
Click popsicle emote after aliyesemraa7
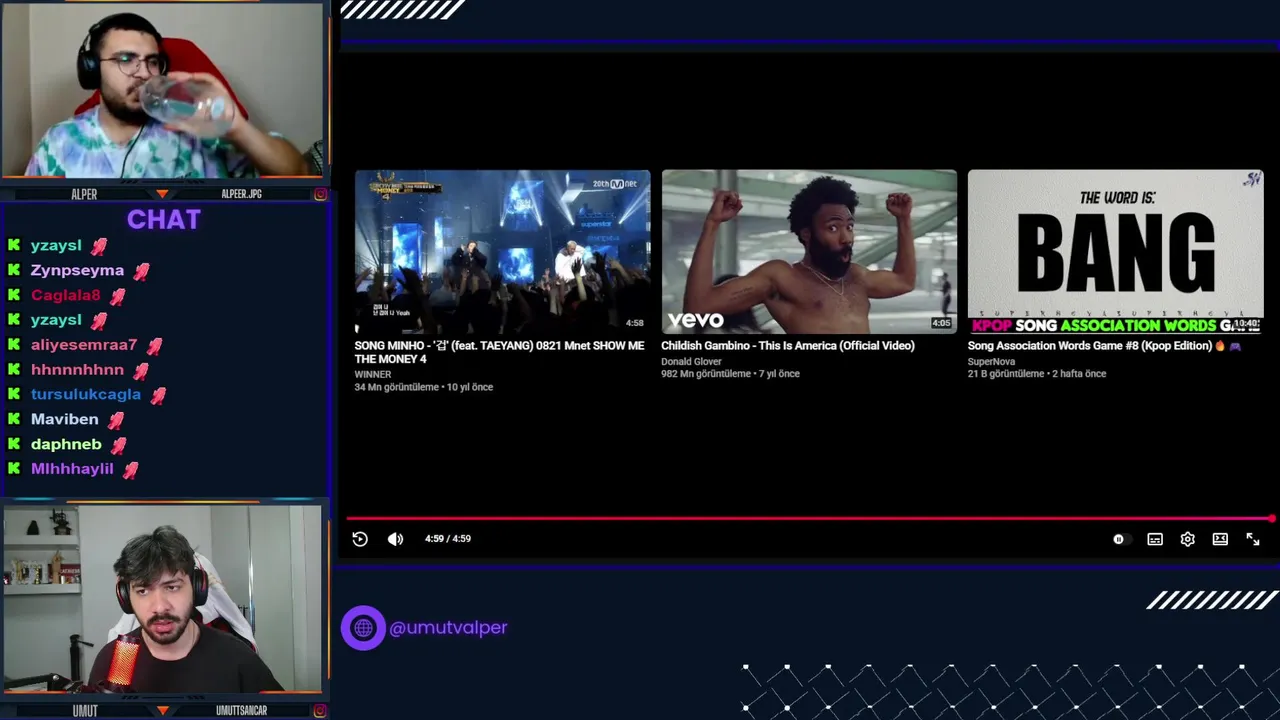click(154, 346)
